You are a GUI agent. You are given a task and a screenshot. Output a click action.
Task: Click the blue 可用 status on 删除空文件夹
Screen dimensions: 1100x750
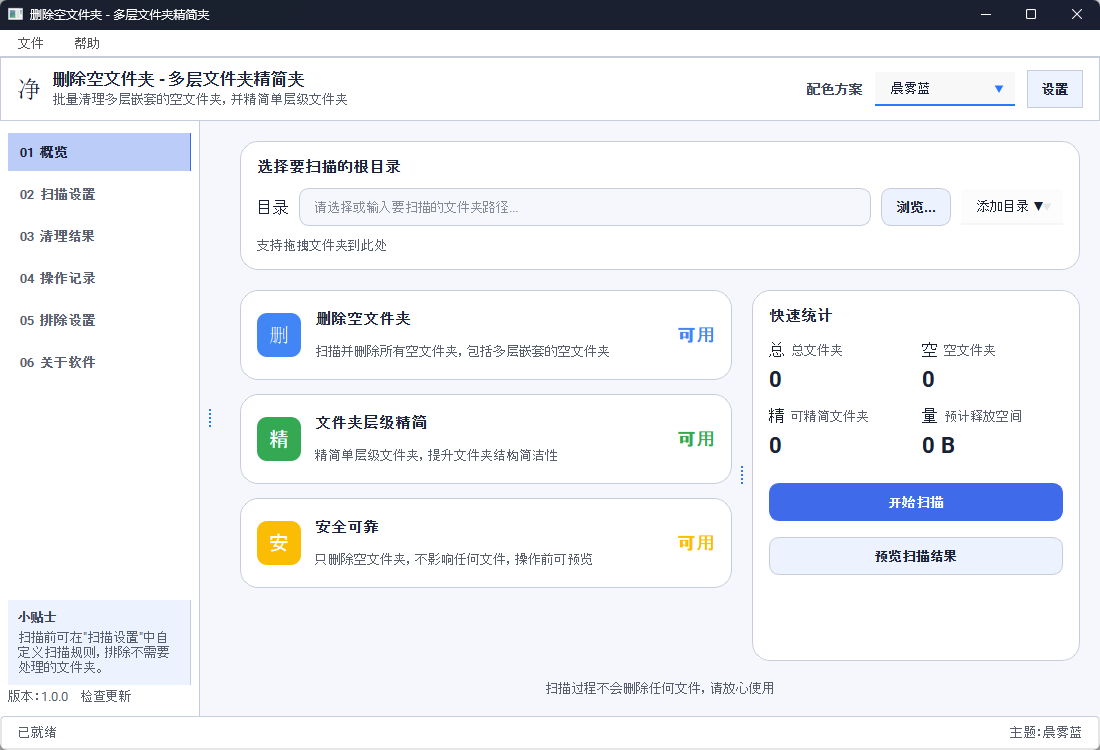(696, 335)
